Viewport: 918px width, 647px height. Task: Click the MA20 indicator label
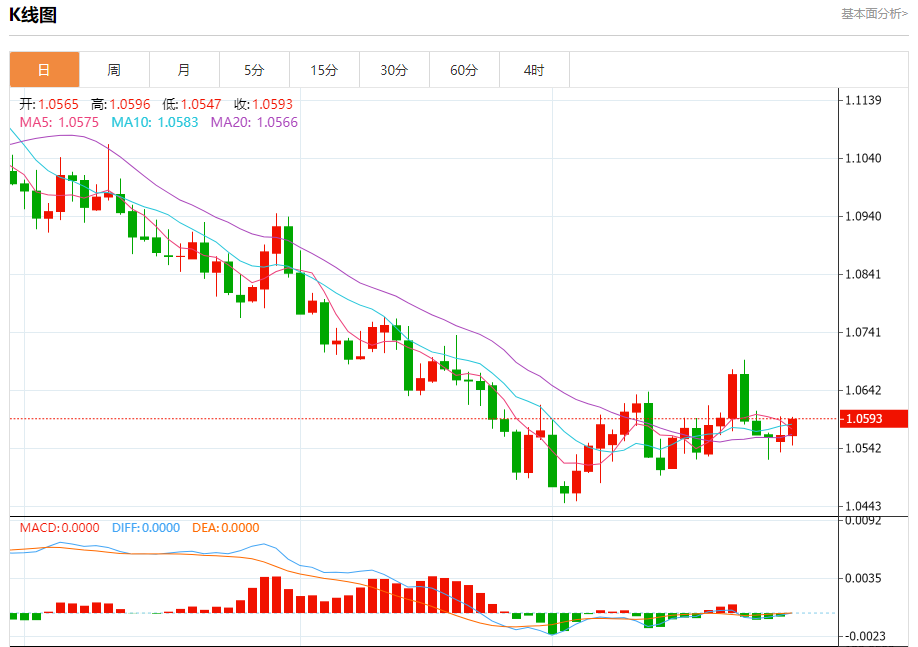[254, 122]
